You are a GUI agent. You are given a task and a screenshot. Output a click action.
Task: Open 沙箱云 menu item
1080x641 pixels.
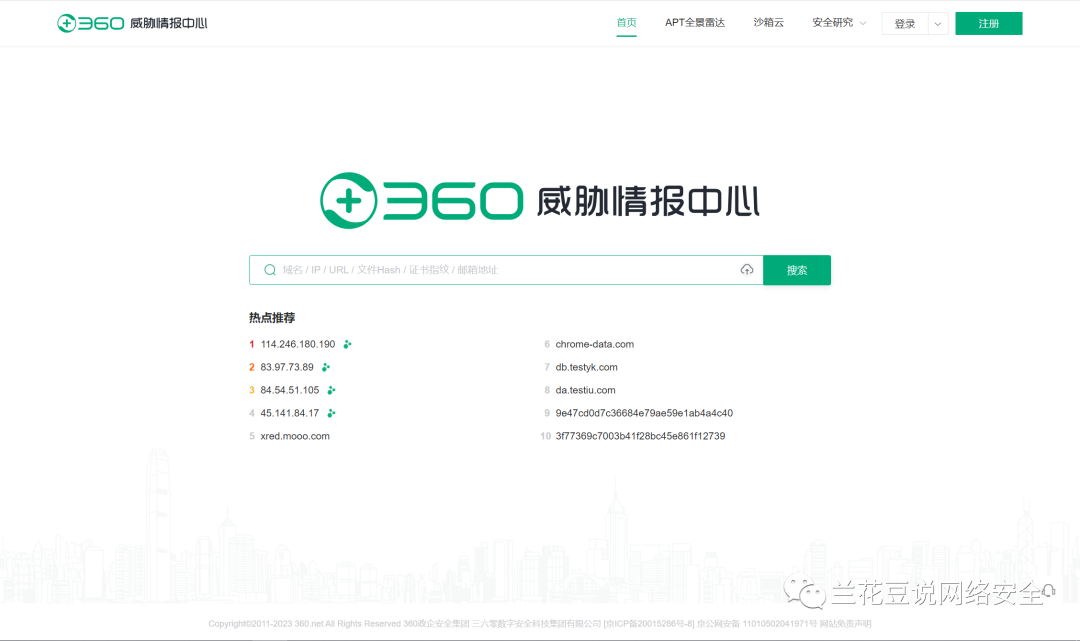[768, 23]
